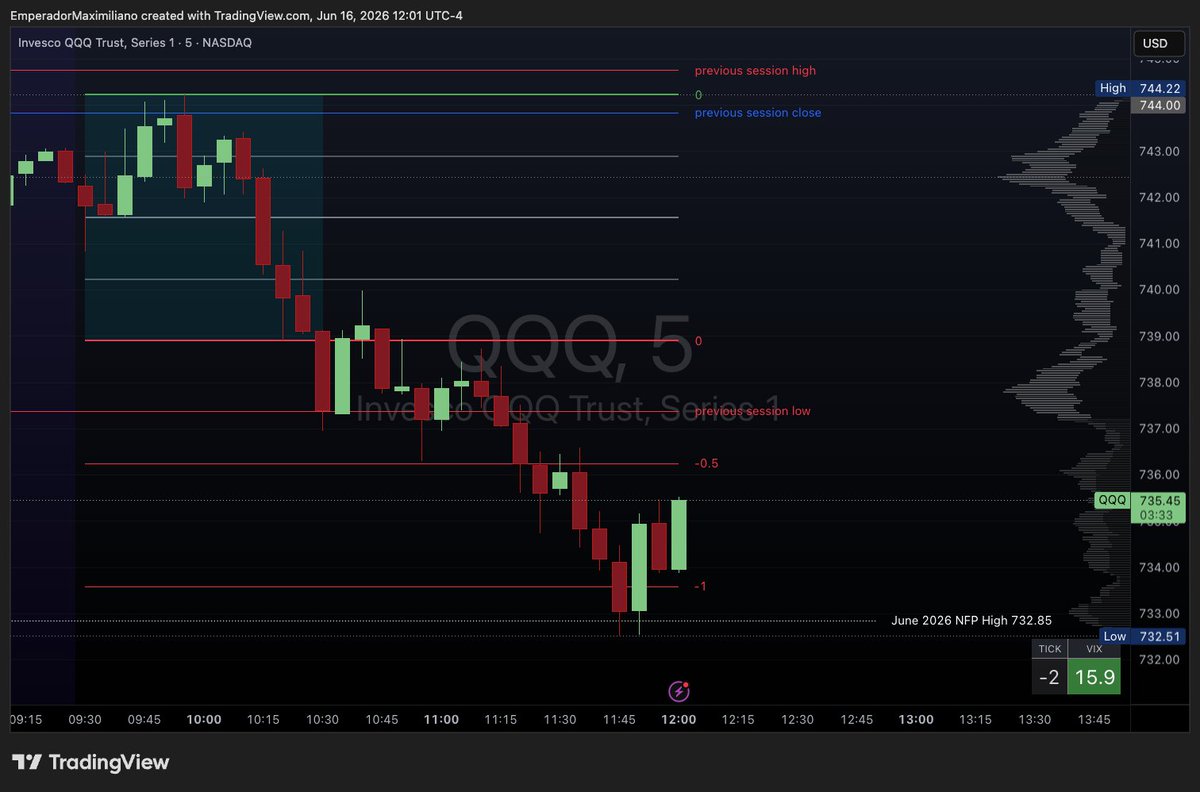Click 13:15 on the time axis
This screenshot has height=792, width=1200.
976,720
